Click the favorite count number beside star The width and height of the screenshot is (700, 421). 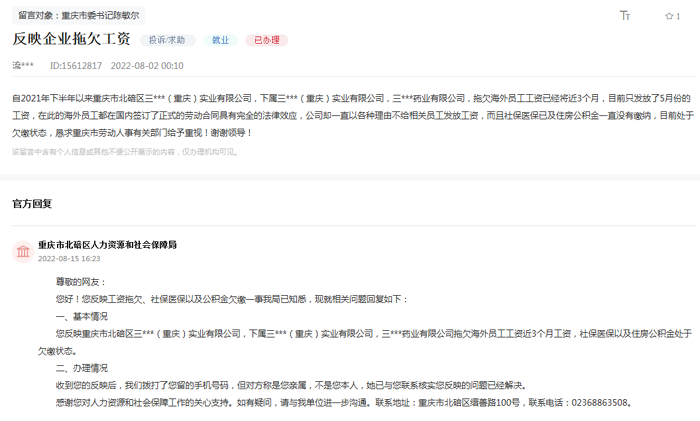tap(678, 17)
